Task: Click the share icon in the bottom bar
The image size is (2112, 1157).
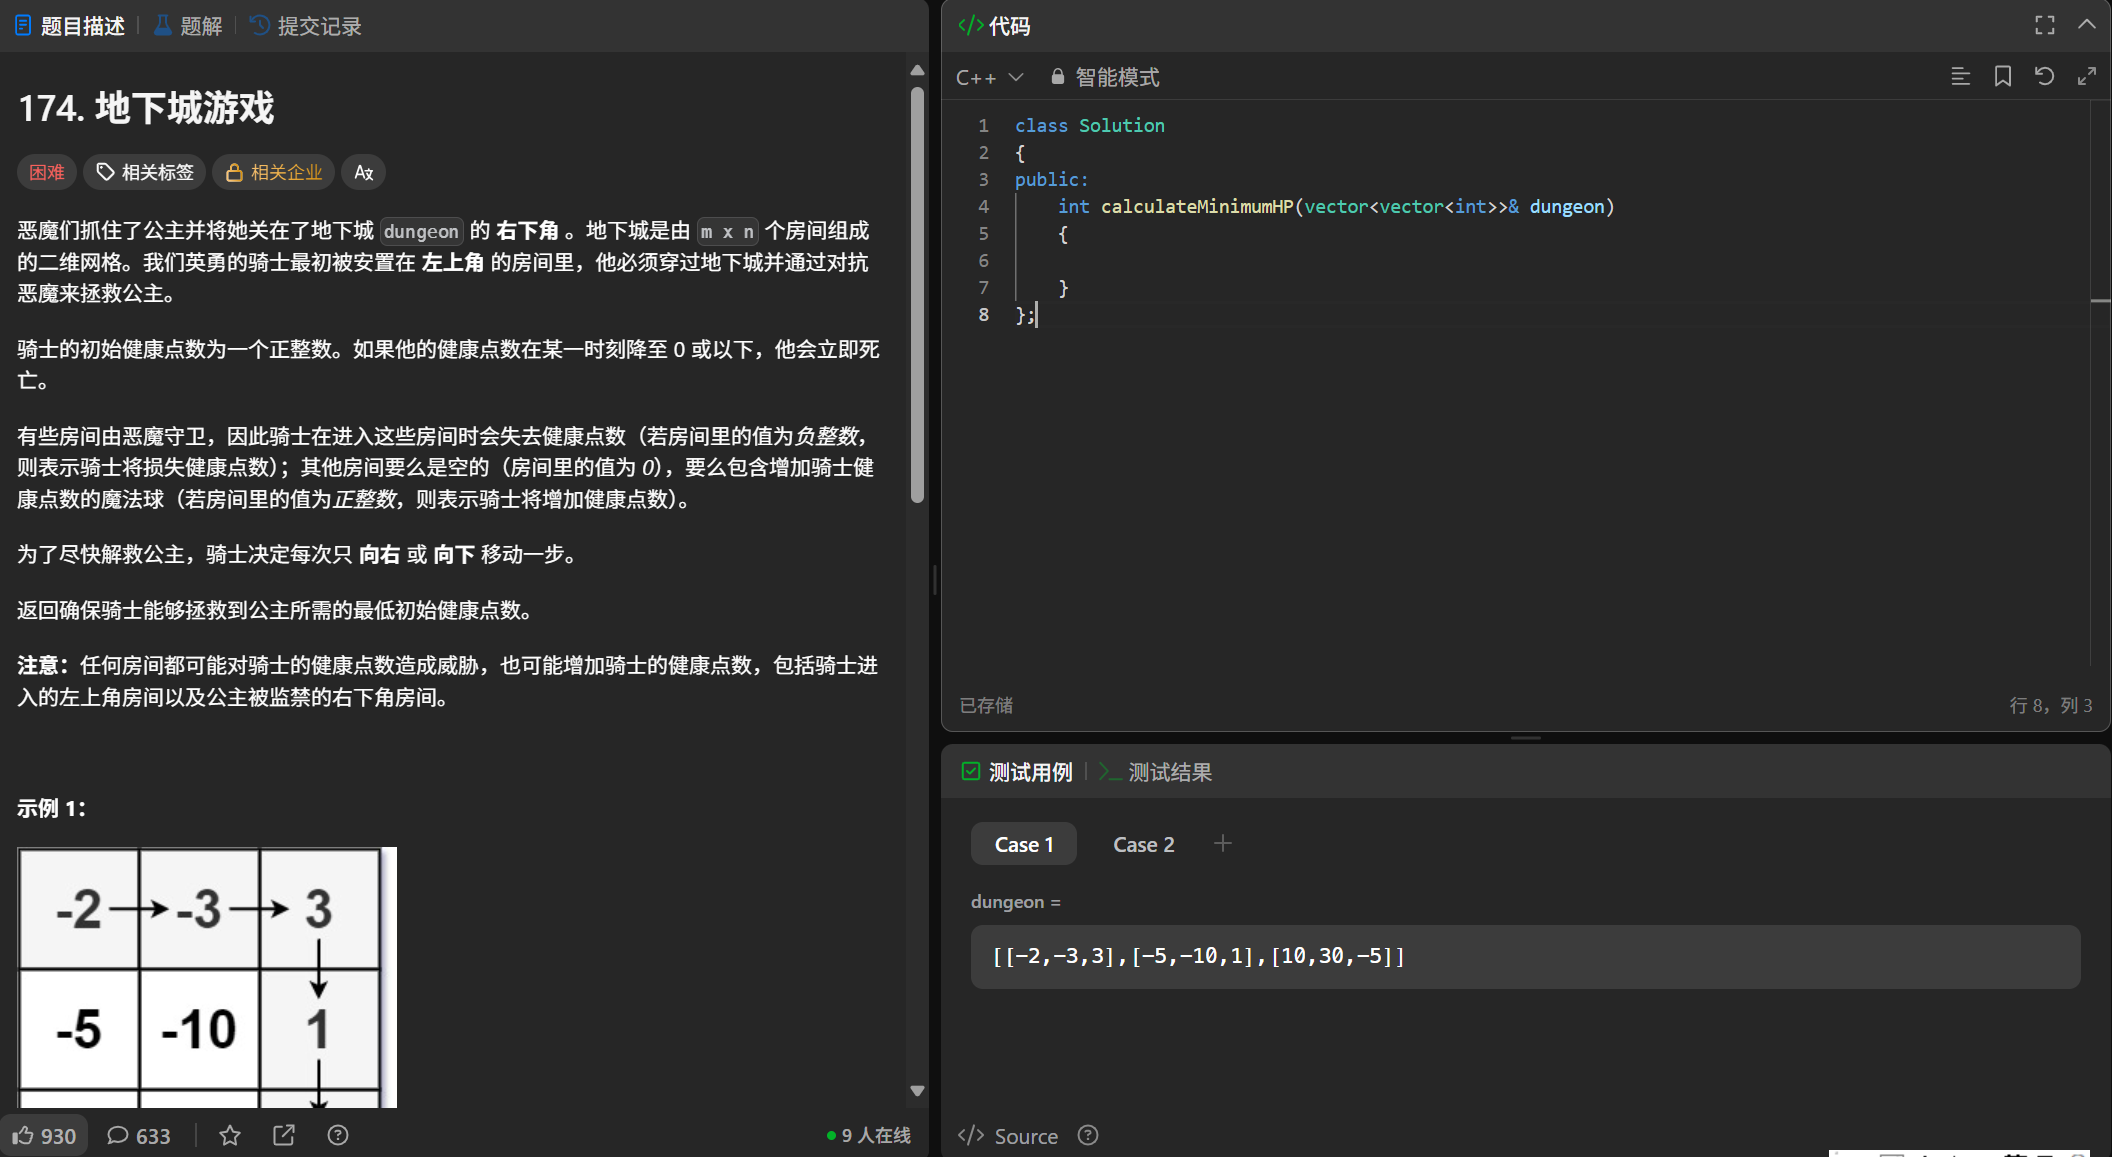Action: (x=284, y=1135)
